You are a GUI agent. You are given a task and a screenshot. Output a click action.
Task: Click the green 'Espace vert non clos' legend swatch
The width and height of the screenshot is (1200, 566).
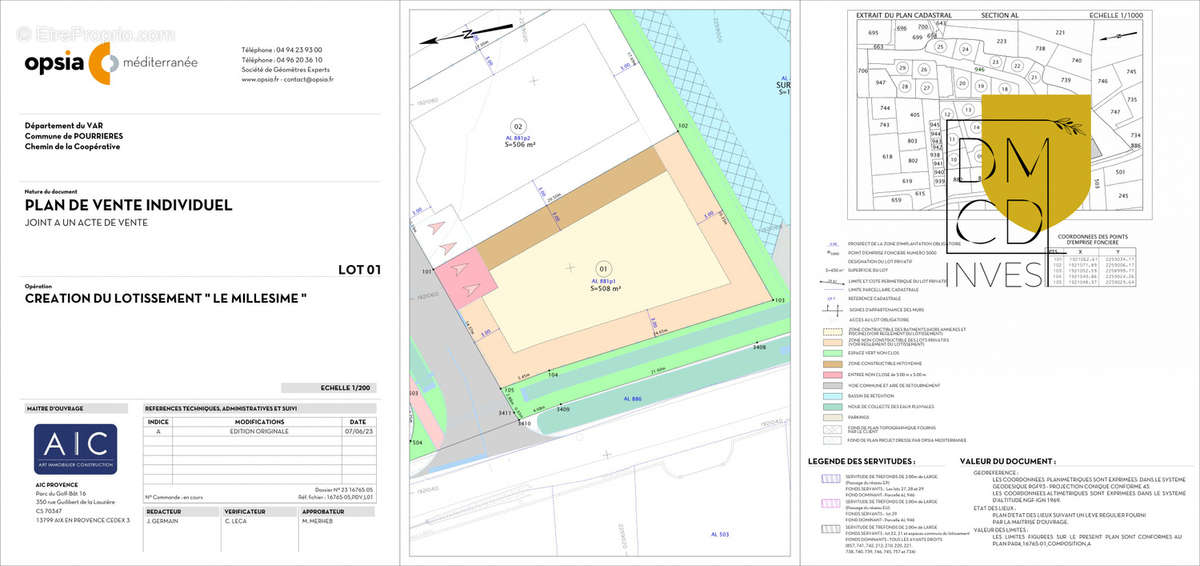(831, 352)
